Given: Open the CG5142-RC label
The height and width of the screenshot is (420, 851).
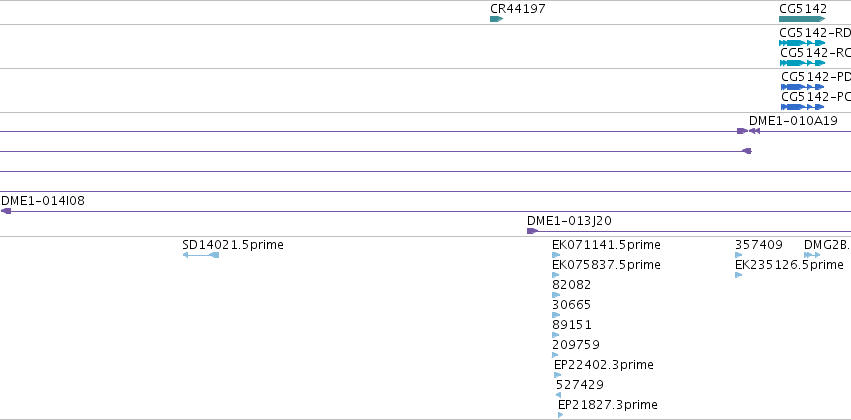Looking at the screenshot, I should [815, 53].
